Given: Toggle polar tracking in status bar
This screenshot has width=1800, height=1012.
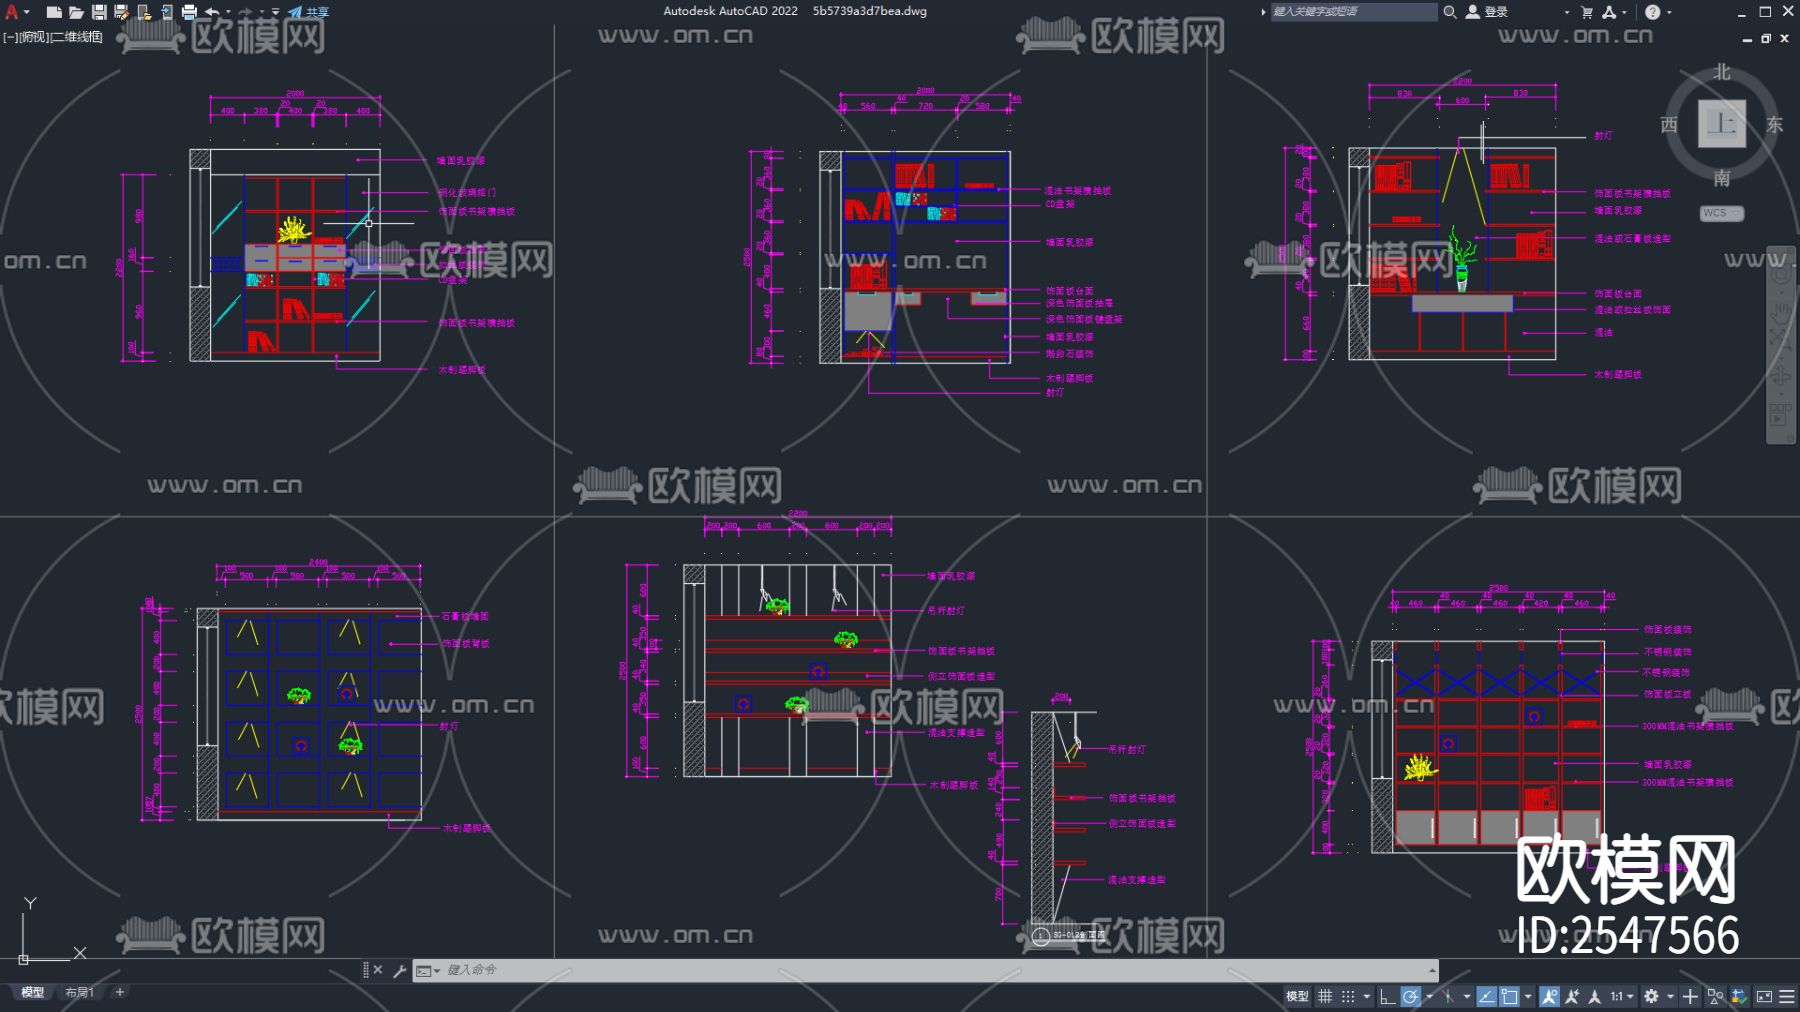Looking at the screenshot, I should point(1411,996).
